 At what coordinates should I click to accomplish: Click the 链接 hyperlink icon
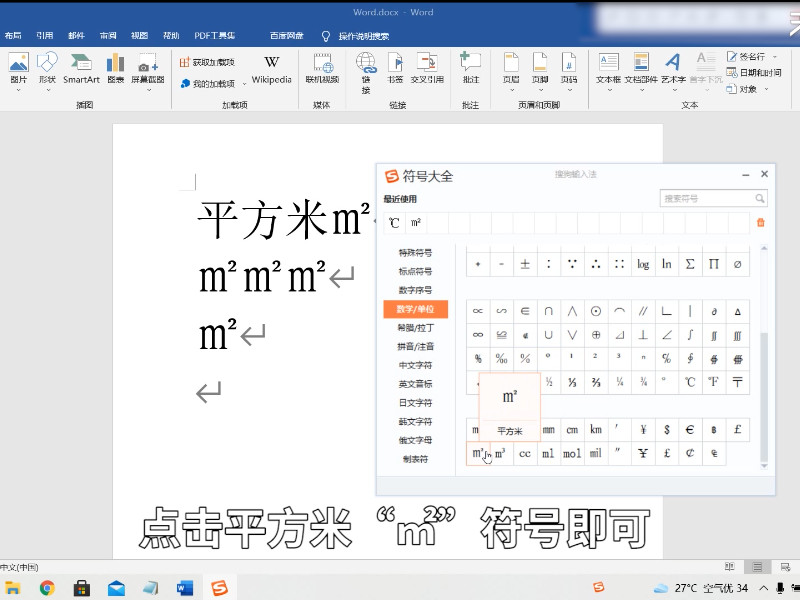click(366, 62)
